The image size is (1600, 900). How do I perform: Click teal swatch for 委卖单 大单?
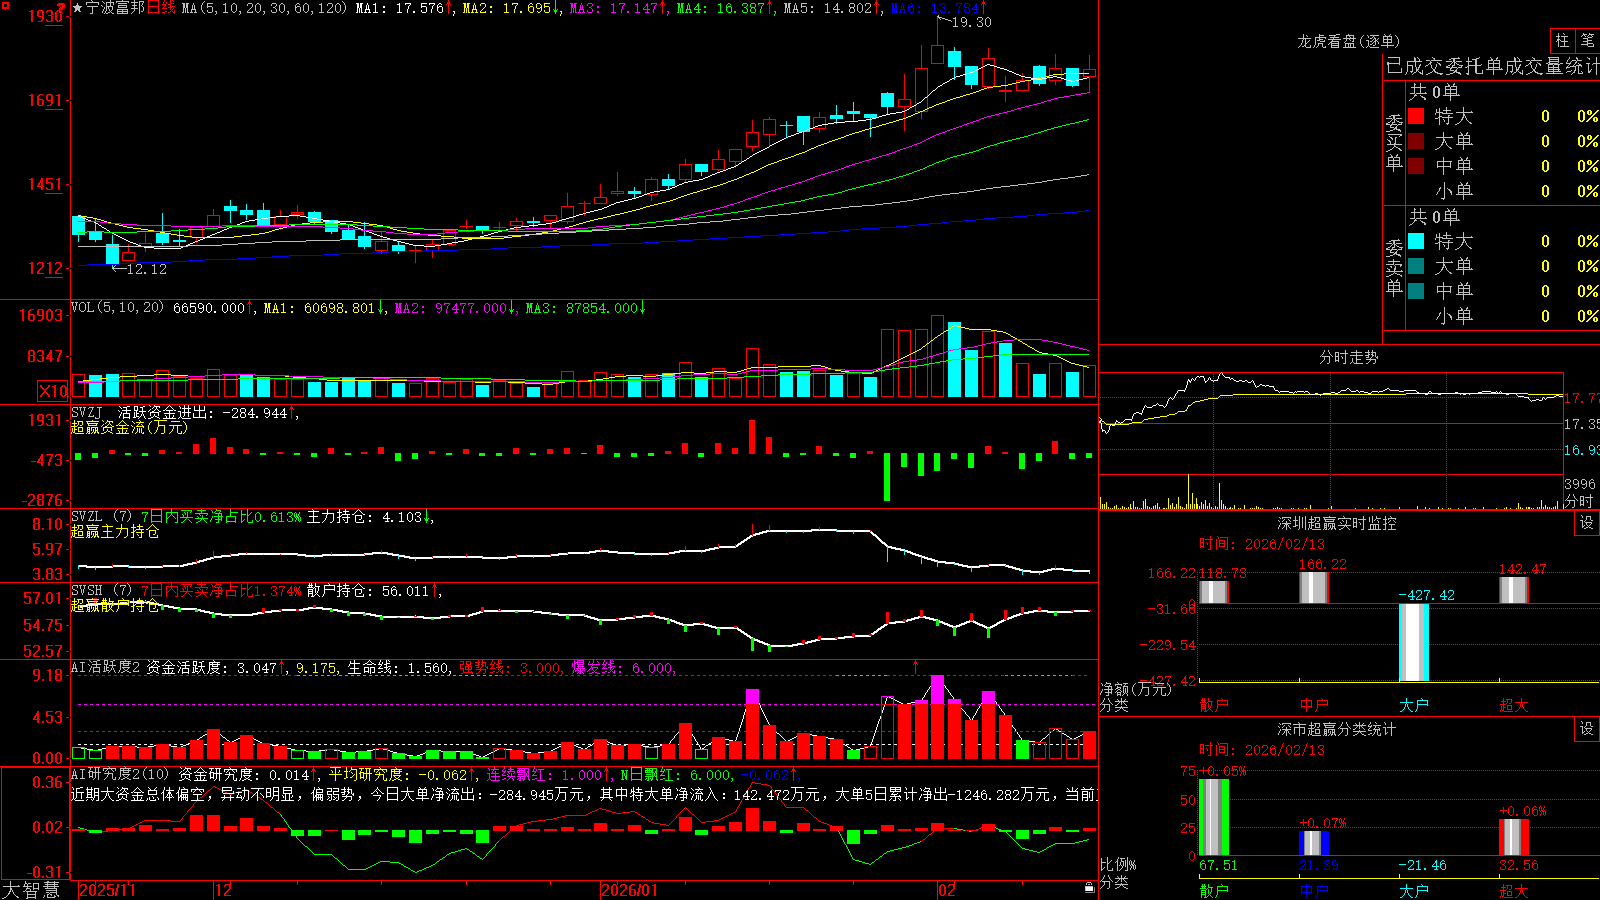pos(1416,266)
